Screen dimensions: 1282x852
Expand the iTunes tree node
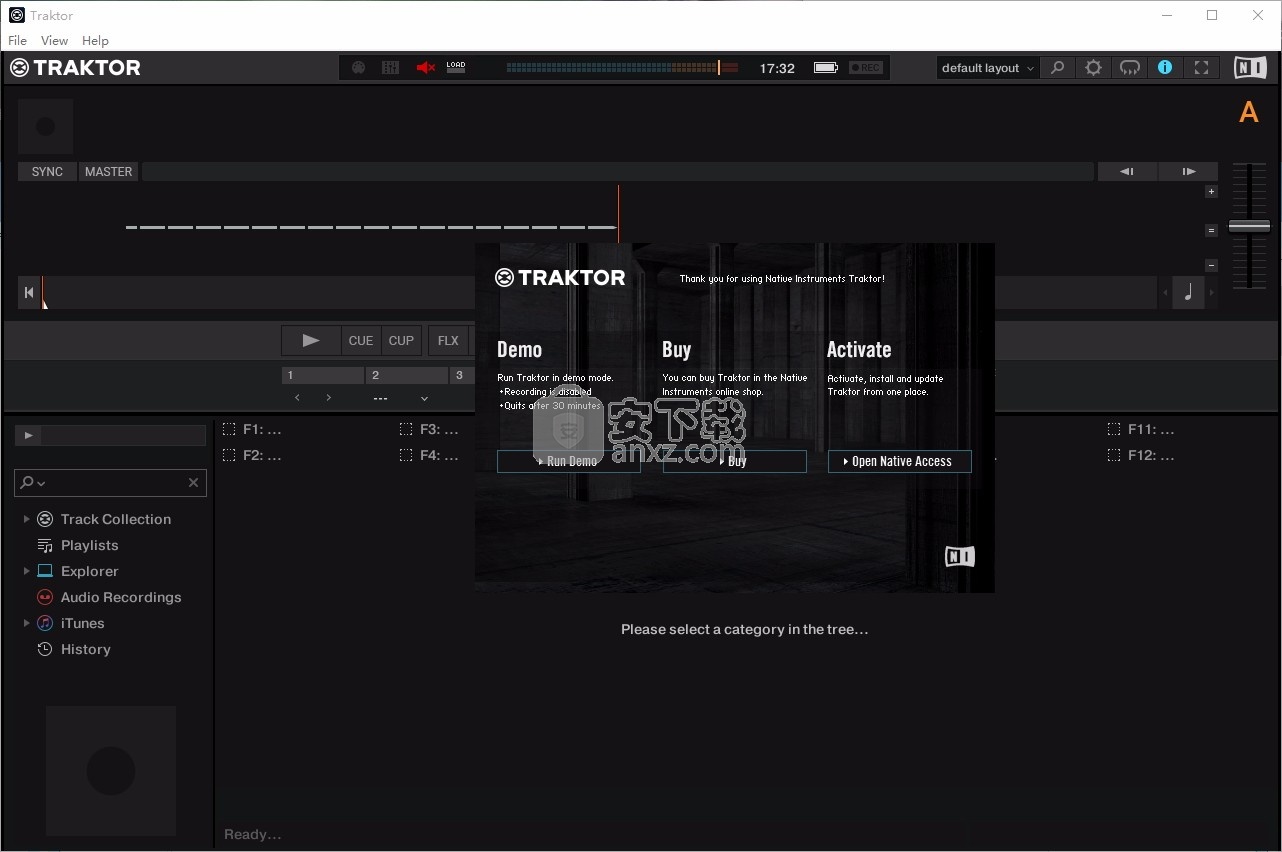click(26, 623)
